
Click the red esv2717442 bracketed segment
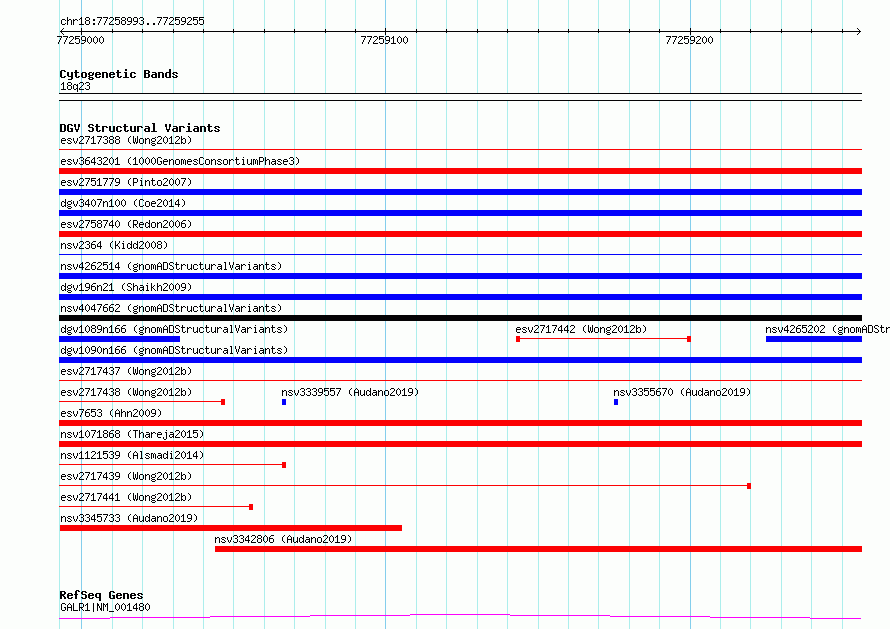pos(603,339)
